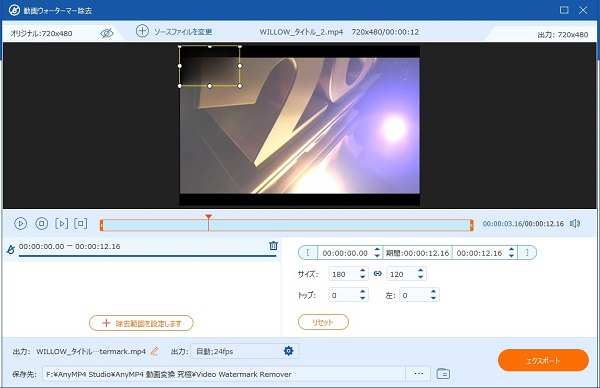600x388 pixels.
Task: Maximize the watermark remover window
Action: tap(564, 10)
